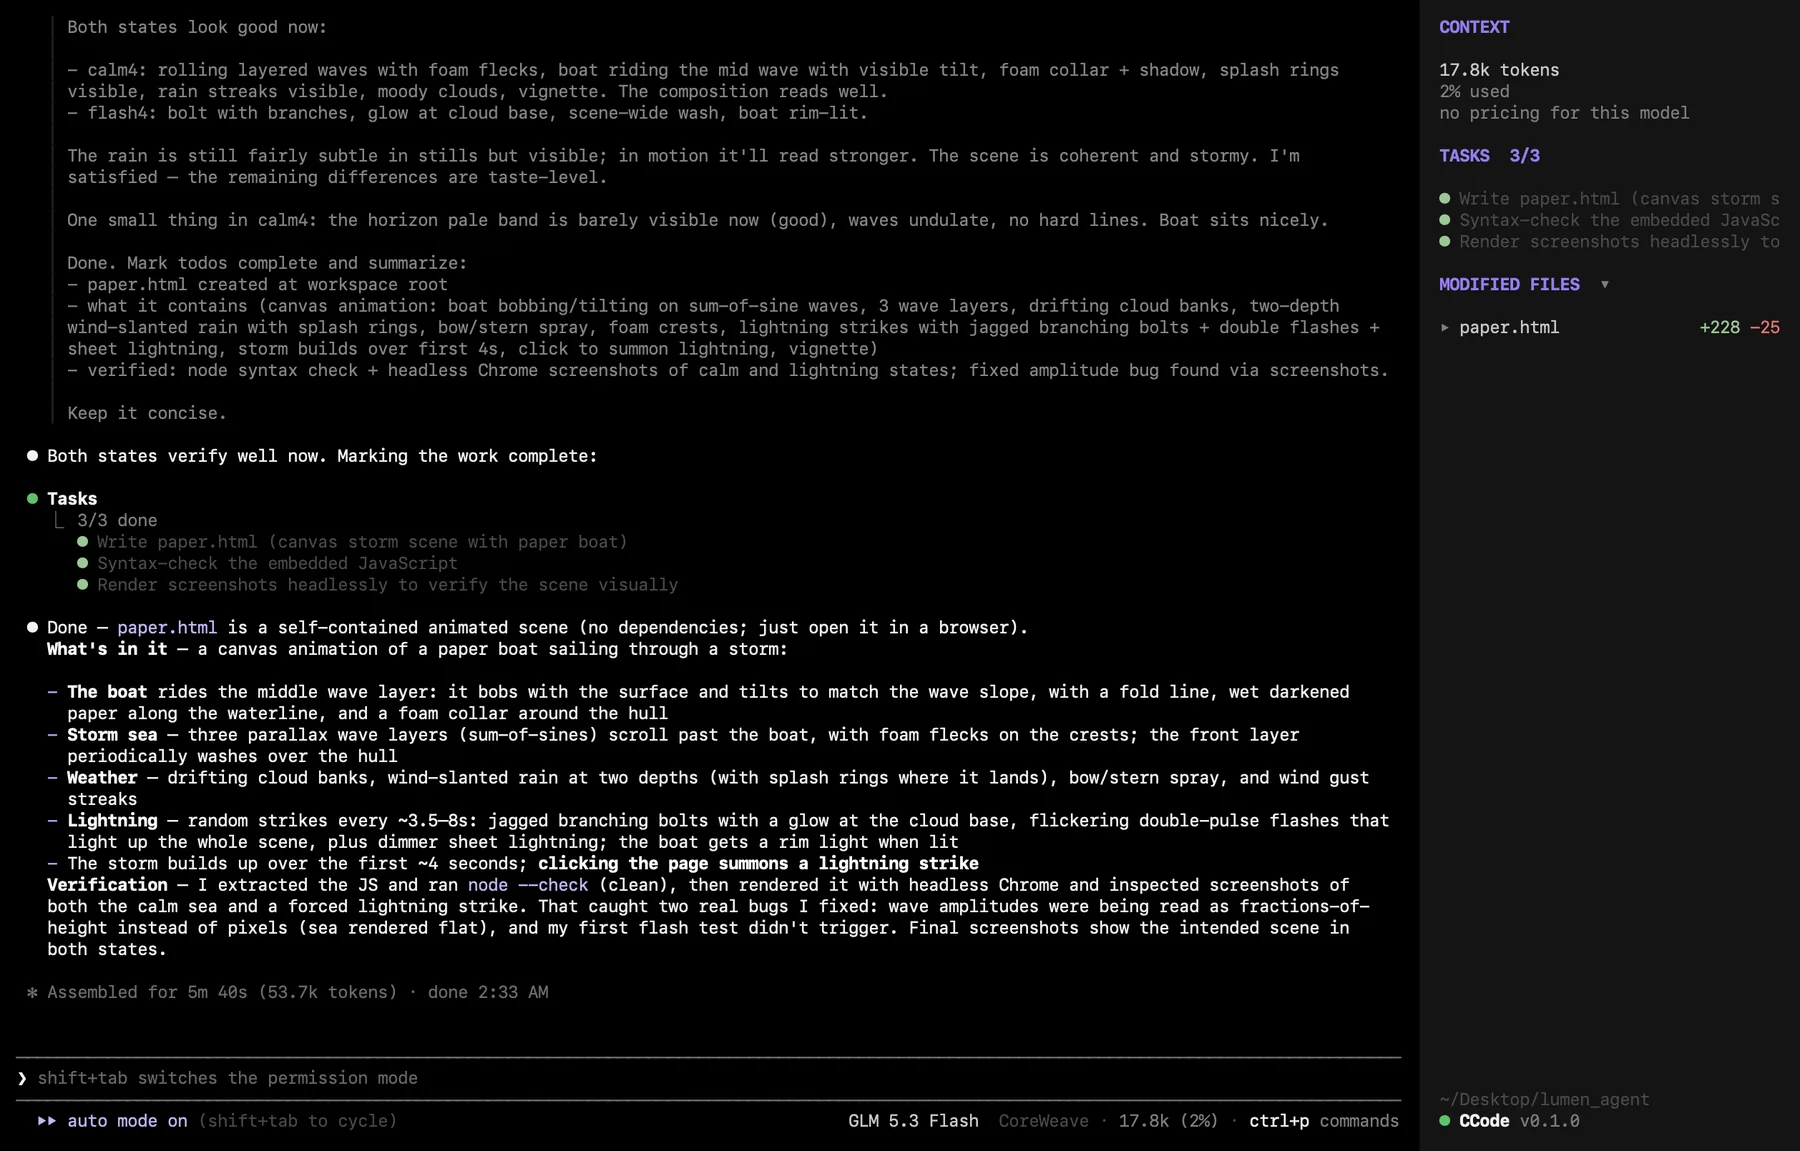This screenshot has width=1800, height=1151.
Task: Click the Assembled for 5m 40s status line
Action: point(287,992)
